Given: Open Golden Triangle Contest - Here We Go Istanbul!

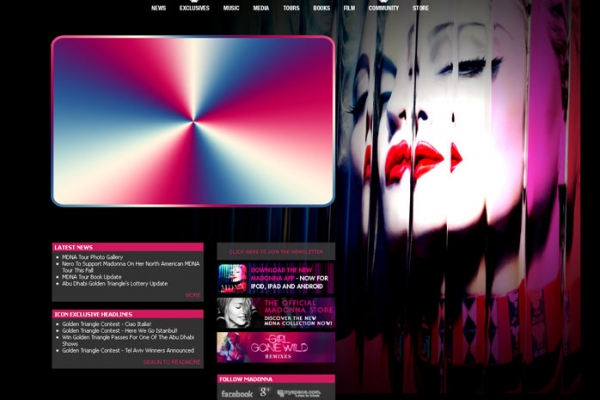Looking at the screenshot, I should [119, 330].
